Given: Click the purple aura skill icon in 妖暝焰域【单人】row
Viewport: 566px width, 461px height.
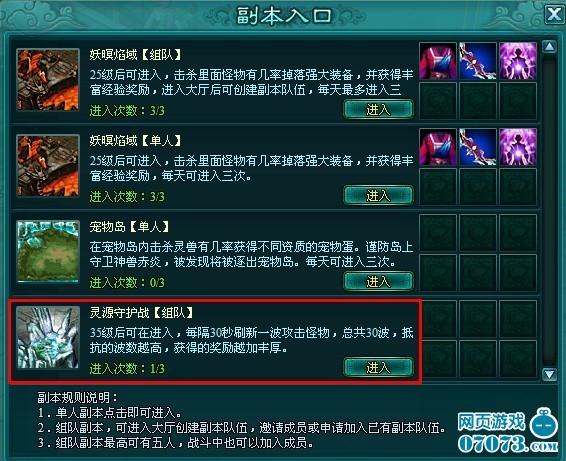Looking at the screenshot, I should pos(518,147).
